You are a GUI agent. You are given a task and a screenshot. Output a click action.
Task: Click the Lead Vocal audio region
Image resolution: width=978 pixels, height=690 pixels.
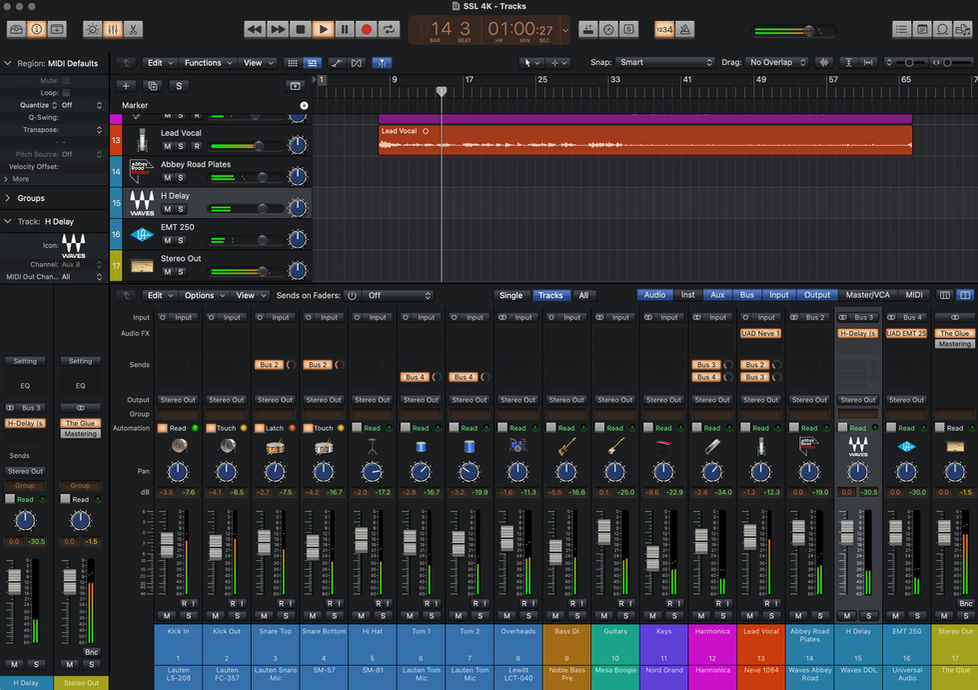tap(645, 140)
